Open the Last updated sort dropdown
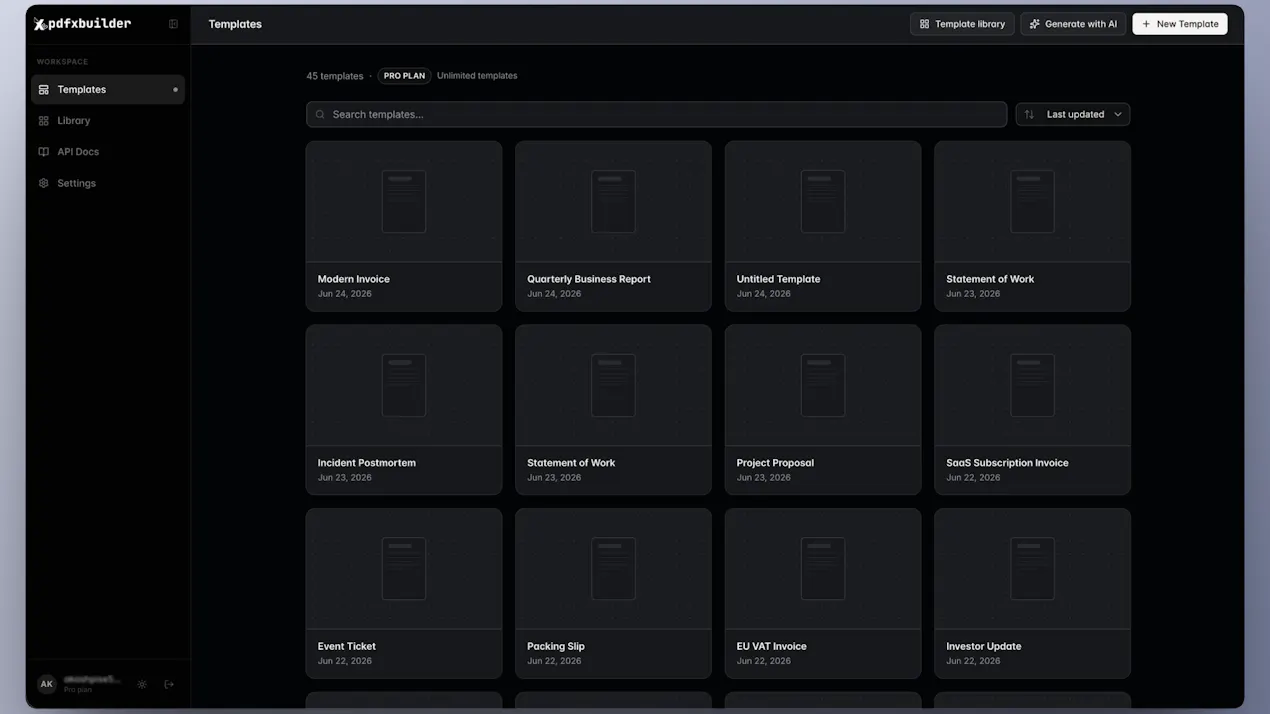Viewport: 1270px width, 714px height. pos(1073,114)
